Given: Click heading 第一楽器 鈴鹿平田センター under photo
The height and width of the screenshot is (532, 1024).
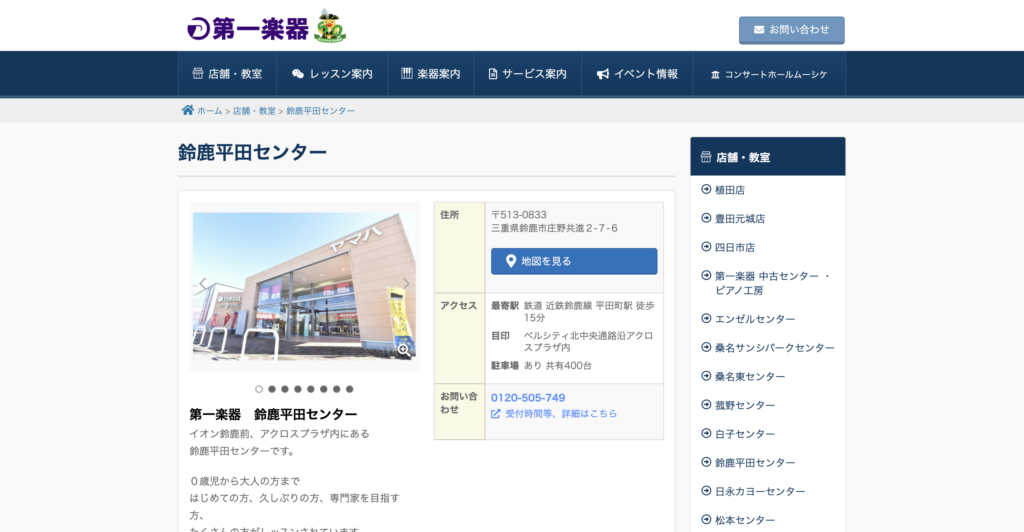Looking at the screenshot, I should 273,415.
